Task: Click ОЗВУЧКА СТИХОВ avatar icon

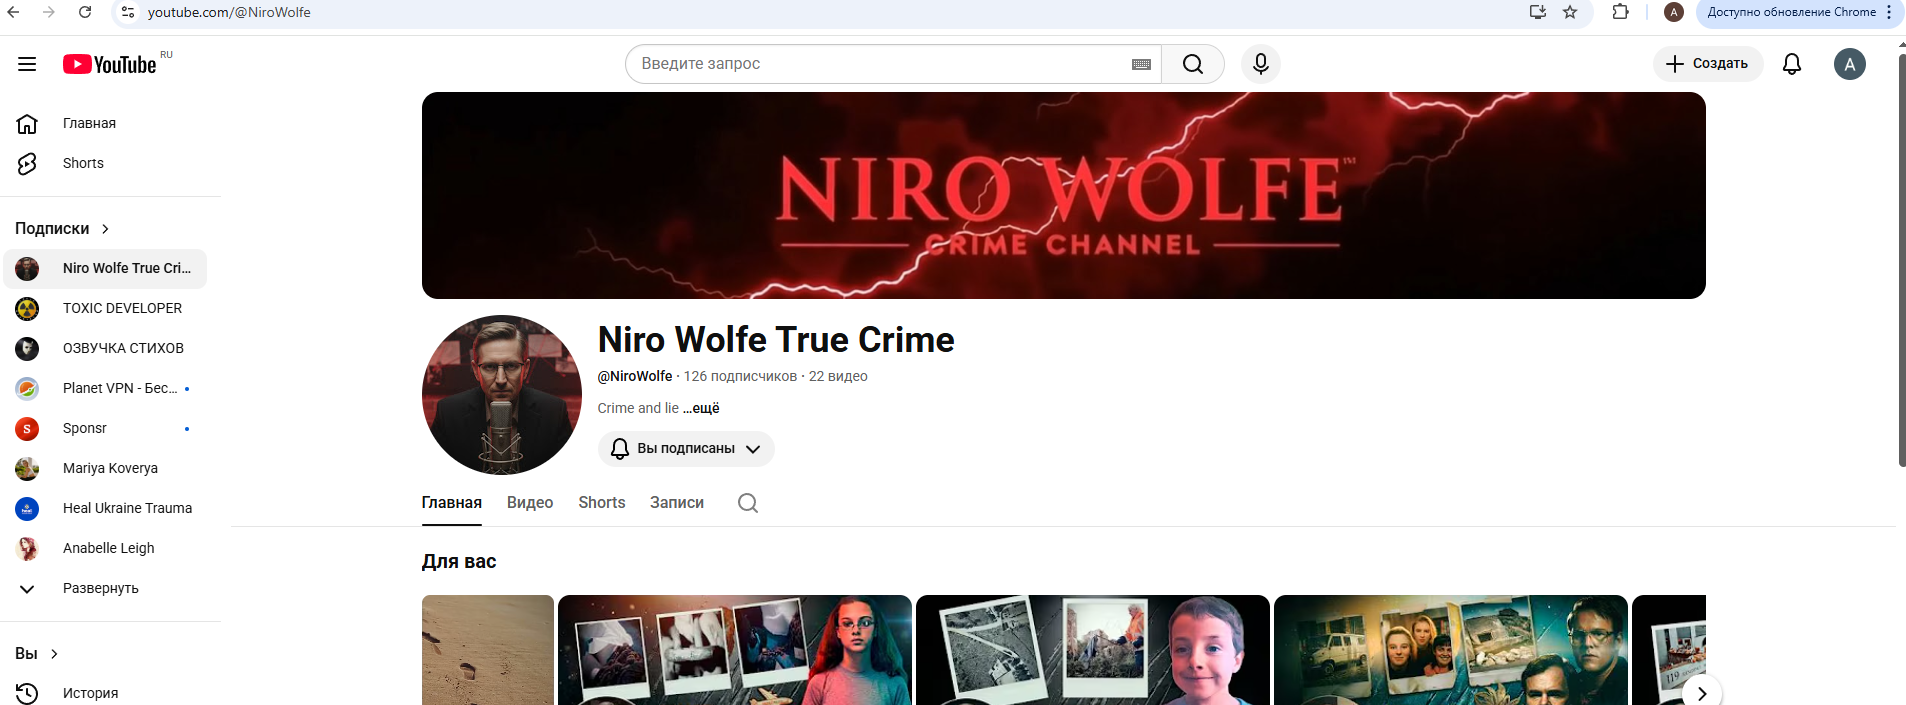Action: tap(27, 348)
